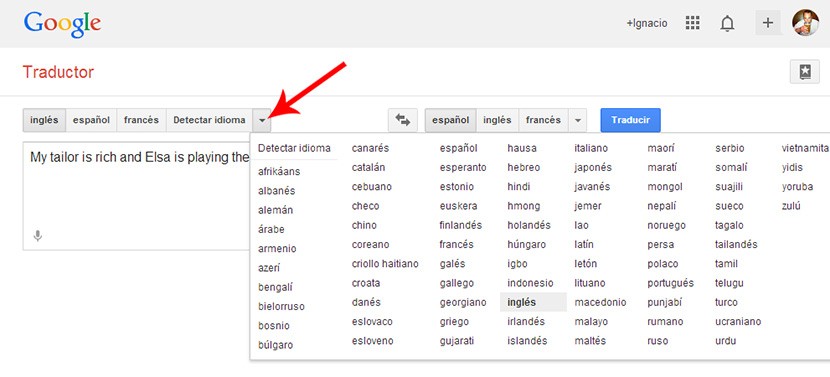Image resolution: width=830 pixels, height=377 pixels.
Task: Select turco in the list
Action: (x=726, y=302)
